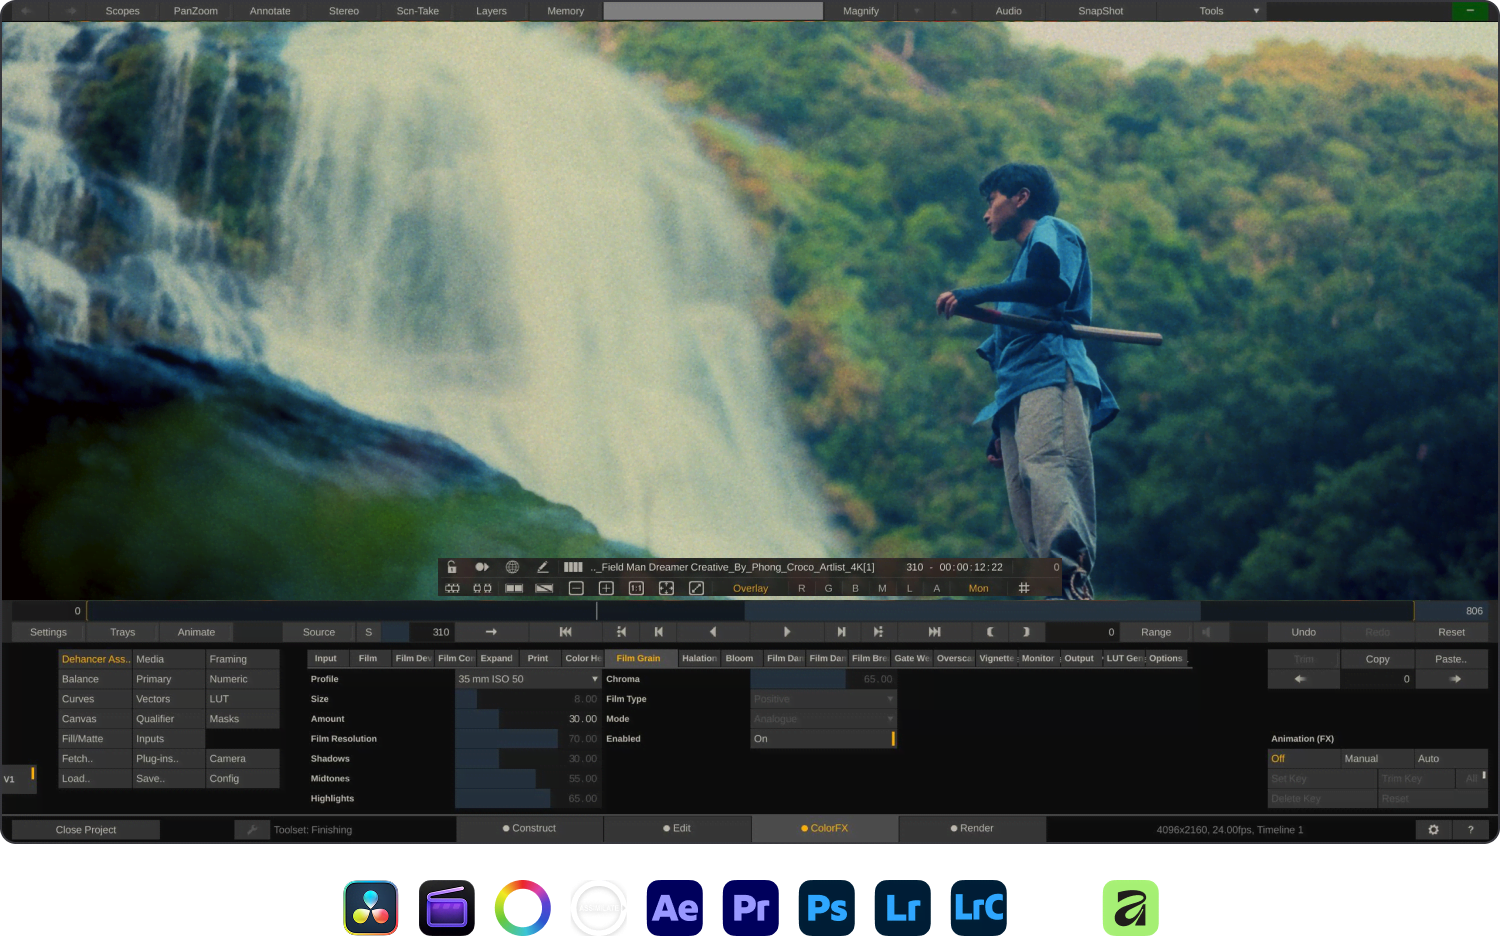Switch to the Bloom tab
Screen dimensions: 1500x952
coord(740,658)
